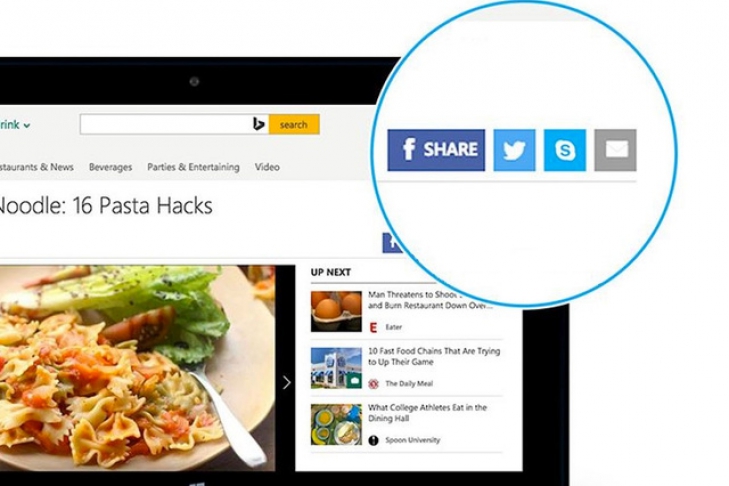Switch to the Video tab

(x=267, y=167)
